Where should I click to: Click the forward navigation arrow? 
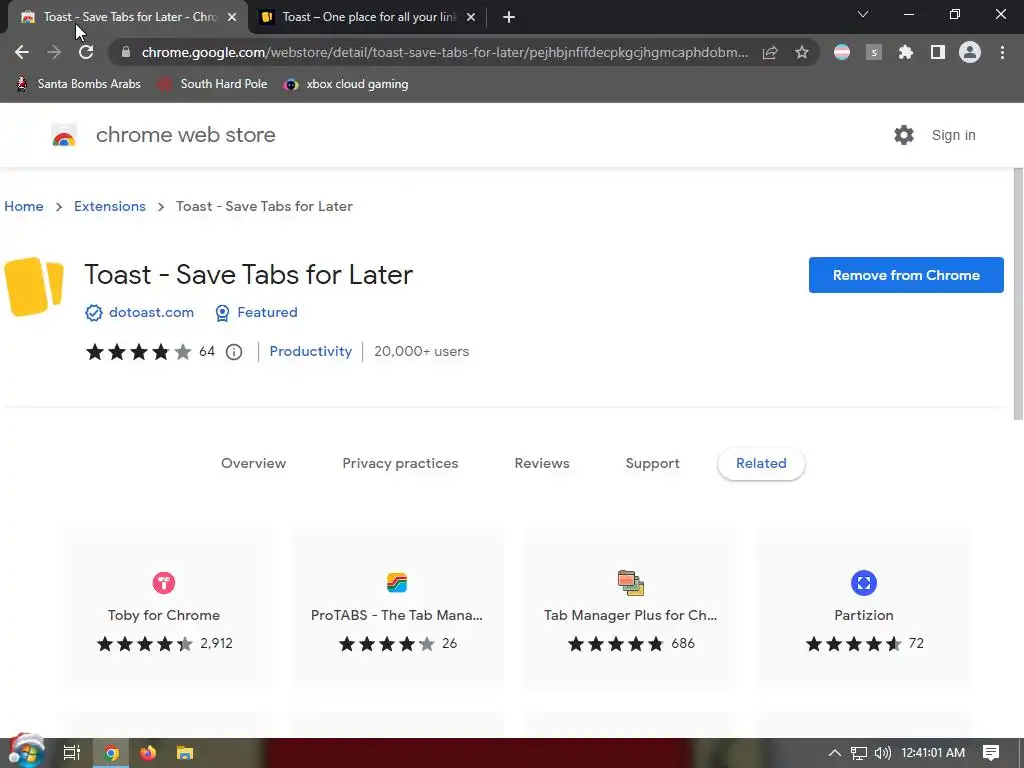[x=54, y=52]
